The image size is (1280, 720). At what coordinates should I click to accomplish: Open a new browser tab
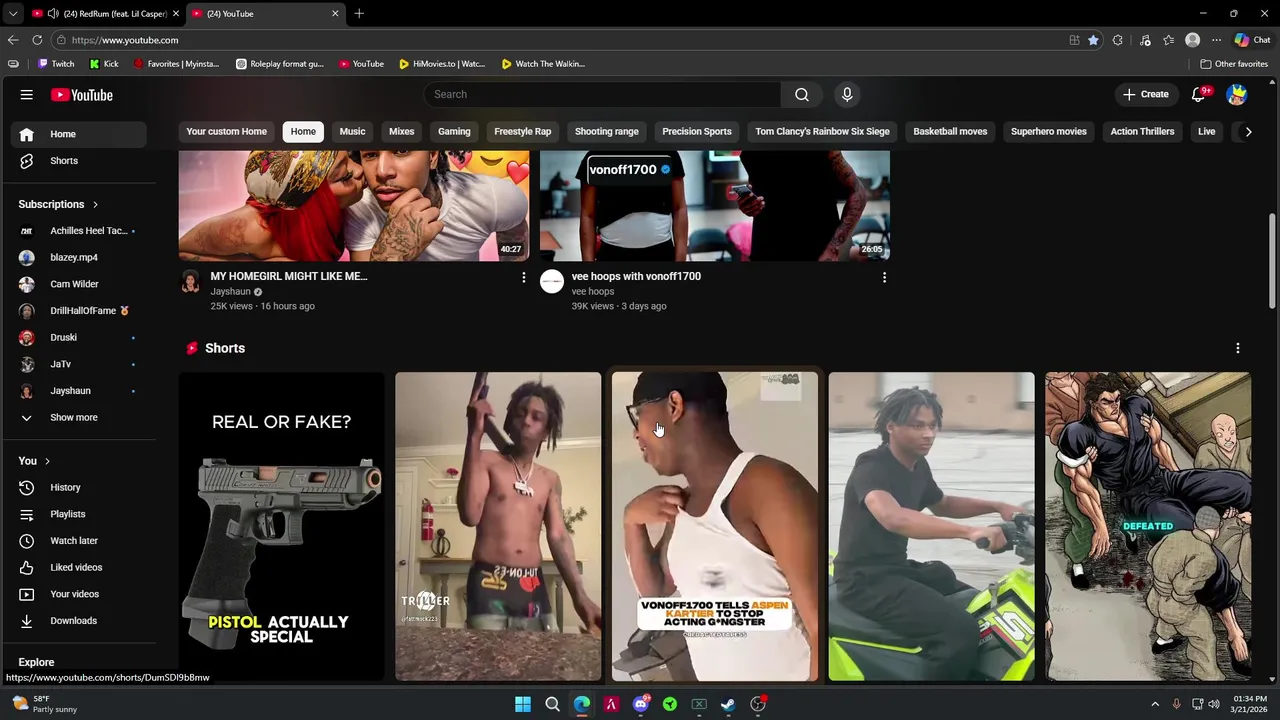tap(359, 13)
